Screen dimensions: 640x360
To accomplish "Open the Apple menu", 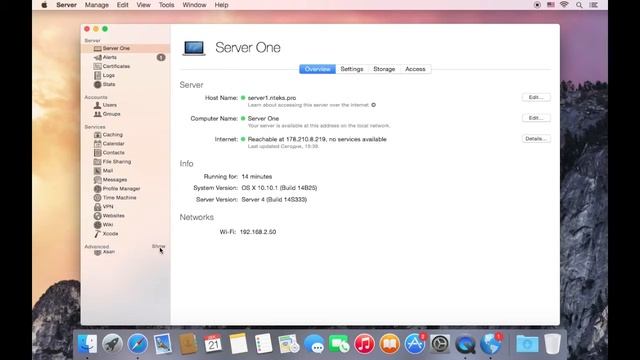I will [44, 5].
